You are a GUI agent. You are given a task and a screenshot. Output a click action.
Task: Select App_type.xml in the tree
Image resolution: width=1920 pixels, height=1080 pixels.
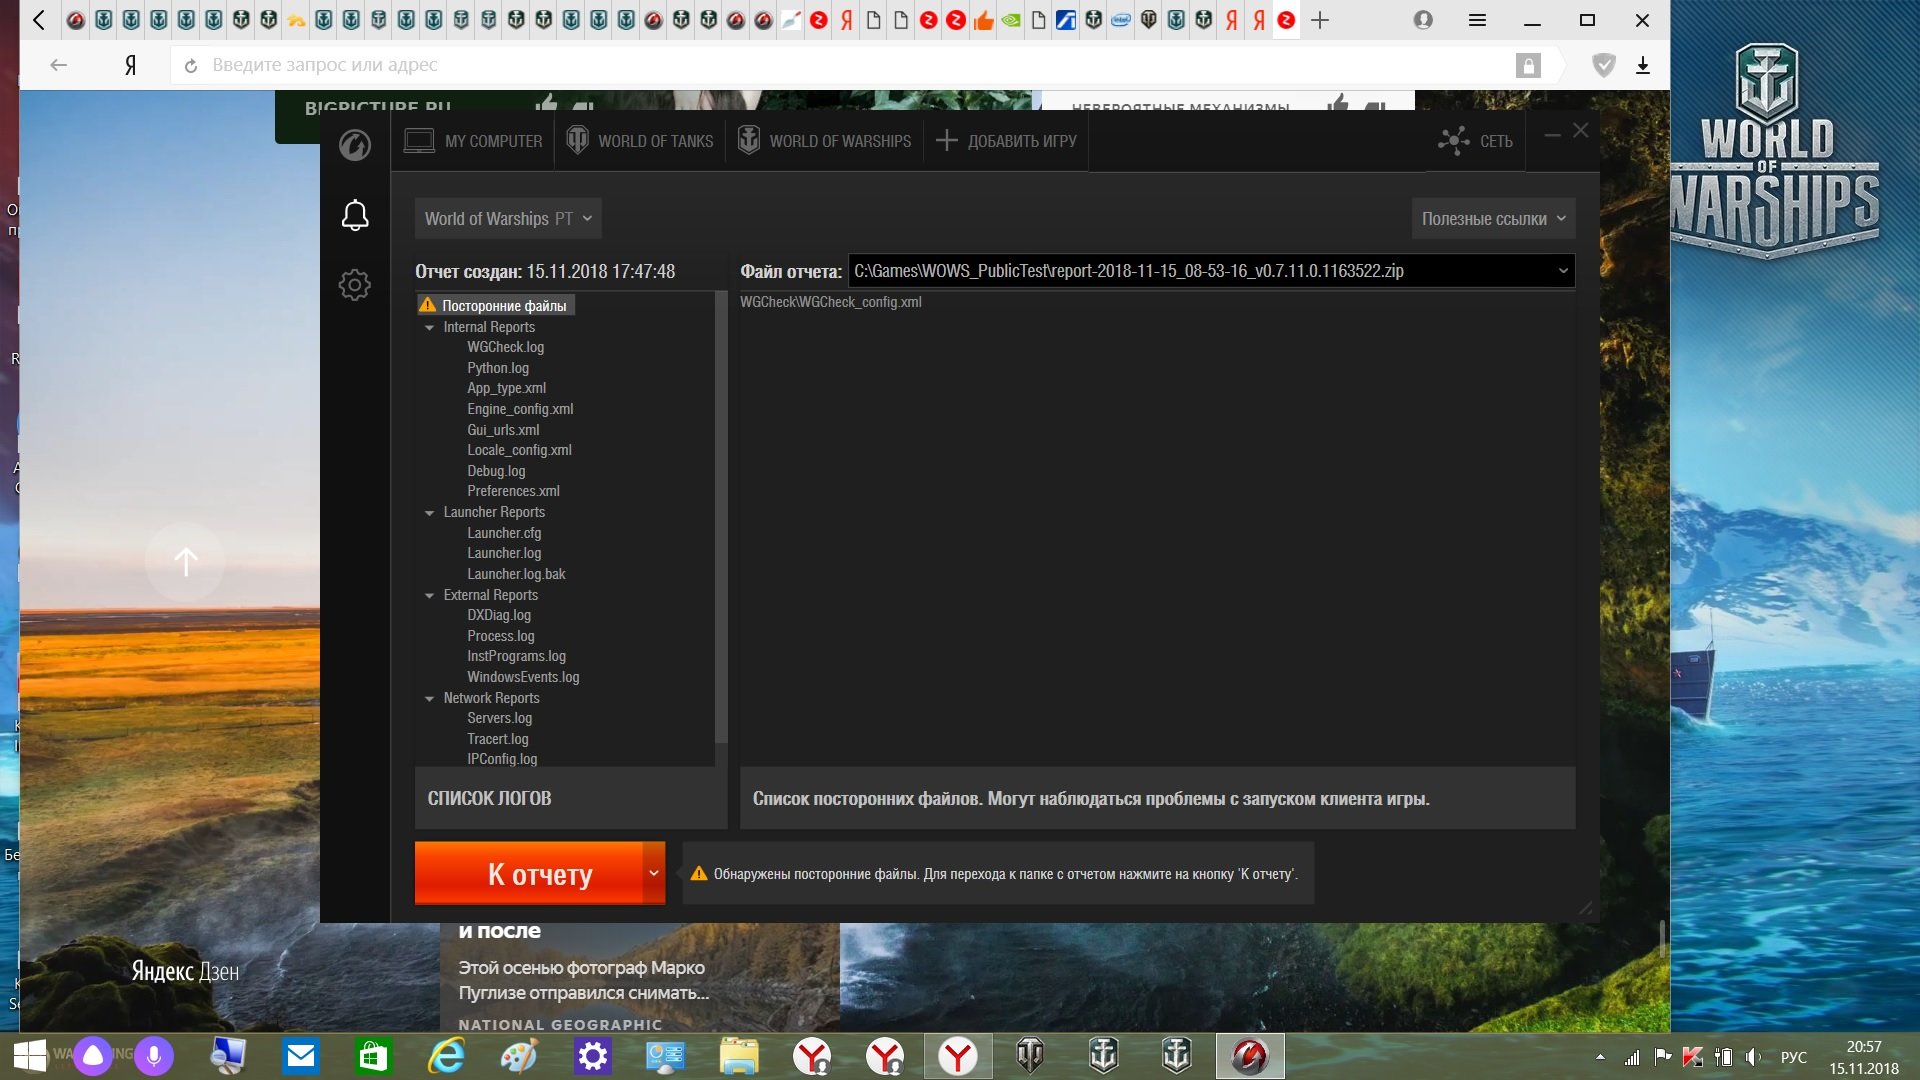click(506, 388)
